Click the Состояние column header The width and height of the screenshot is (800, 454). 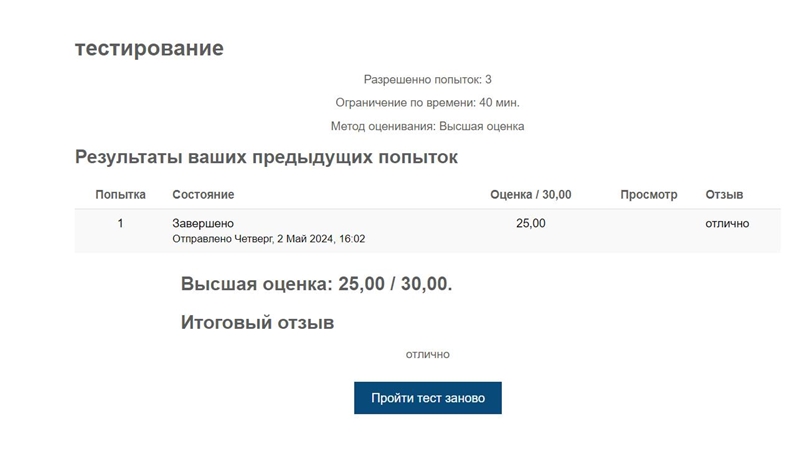click(203, 194)
